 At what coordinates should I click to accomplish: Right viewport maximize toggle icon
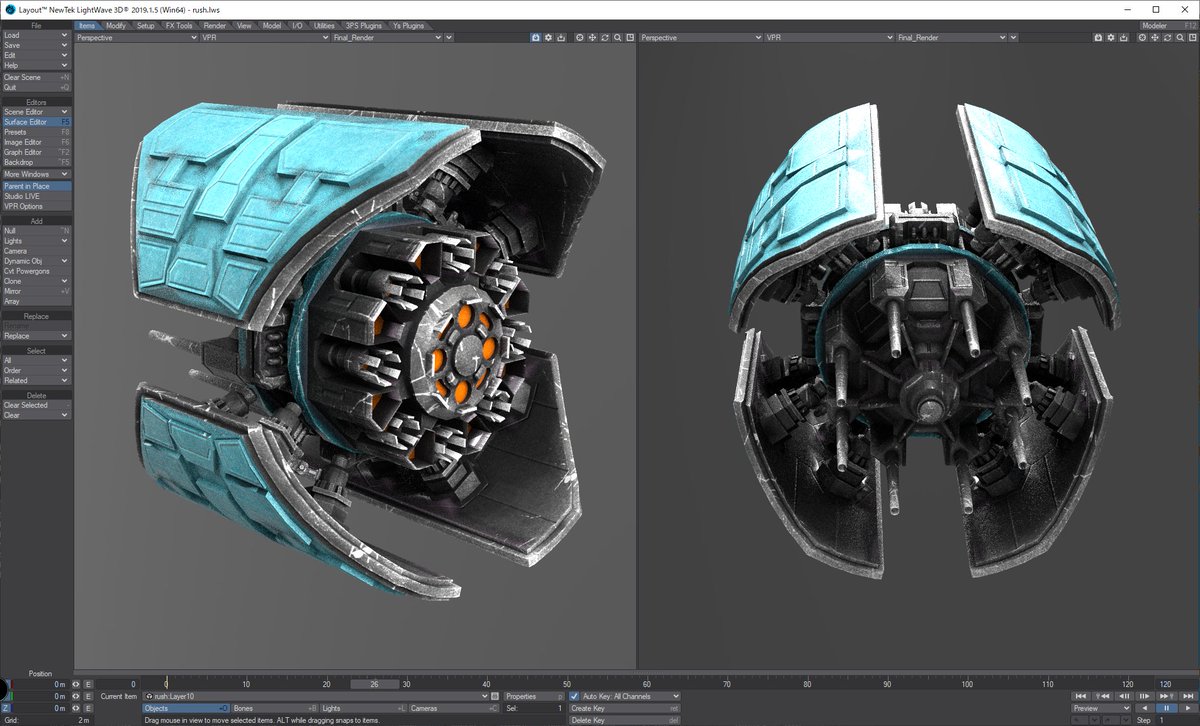[x=1193, y=37]
